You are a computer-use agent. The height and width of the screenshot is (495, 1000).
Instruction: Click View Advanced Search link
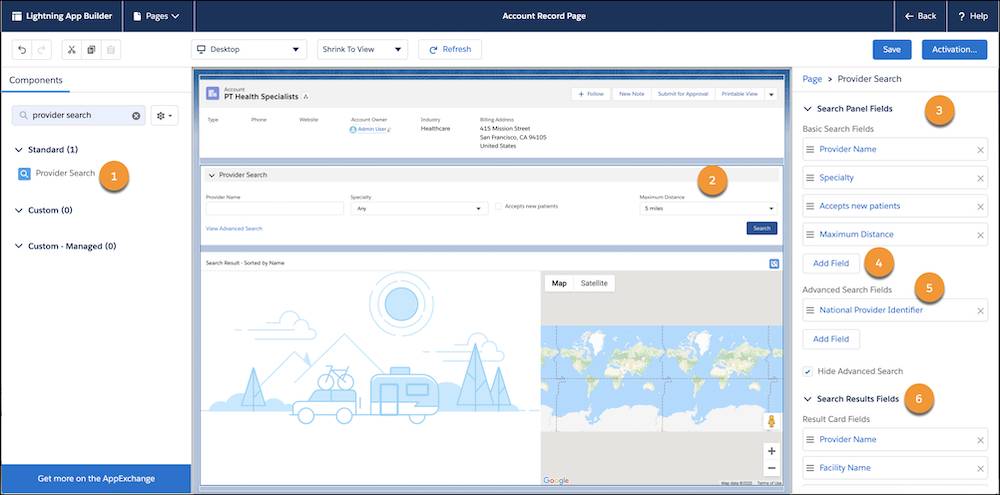click(x=234, y=228)
